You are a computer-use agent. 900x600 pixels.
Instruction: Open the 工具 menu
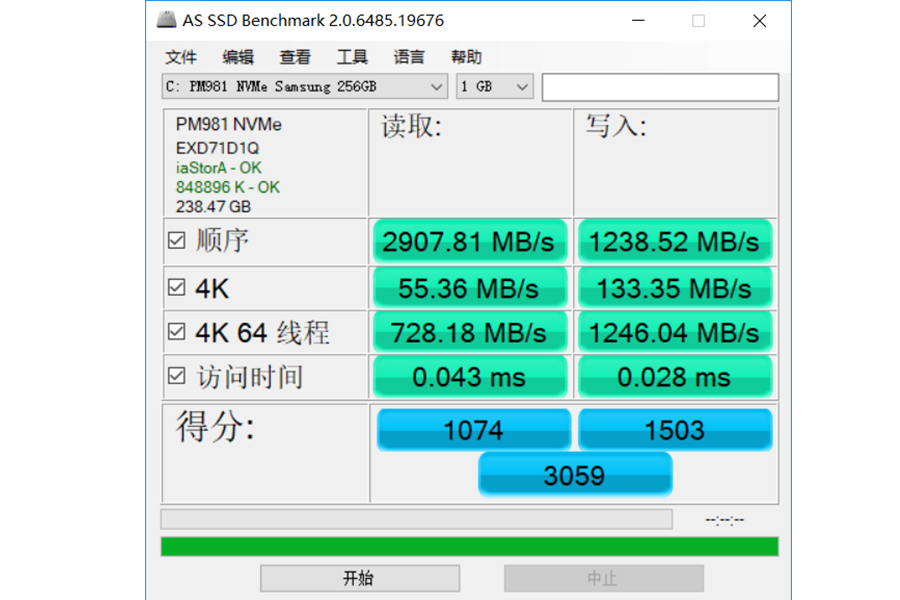352,57
